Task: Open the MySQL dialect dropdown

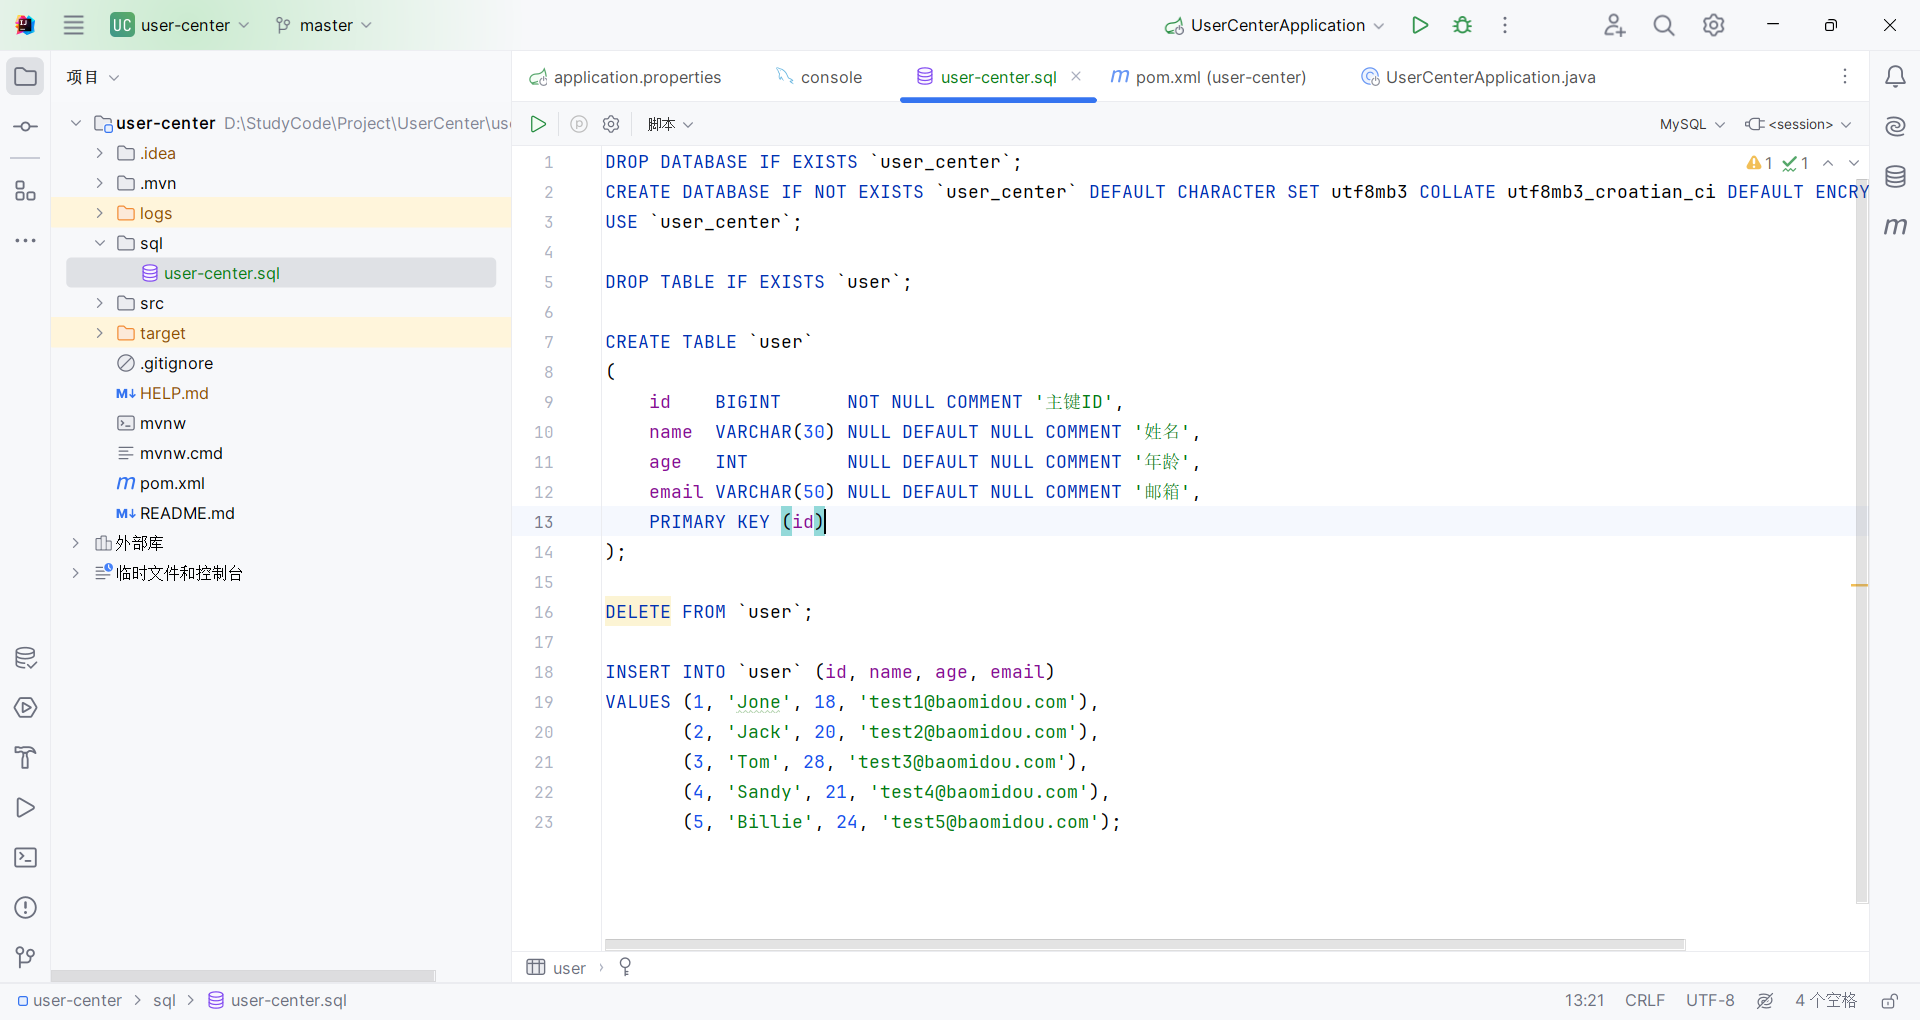Action: click(1692, 124)
